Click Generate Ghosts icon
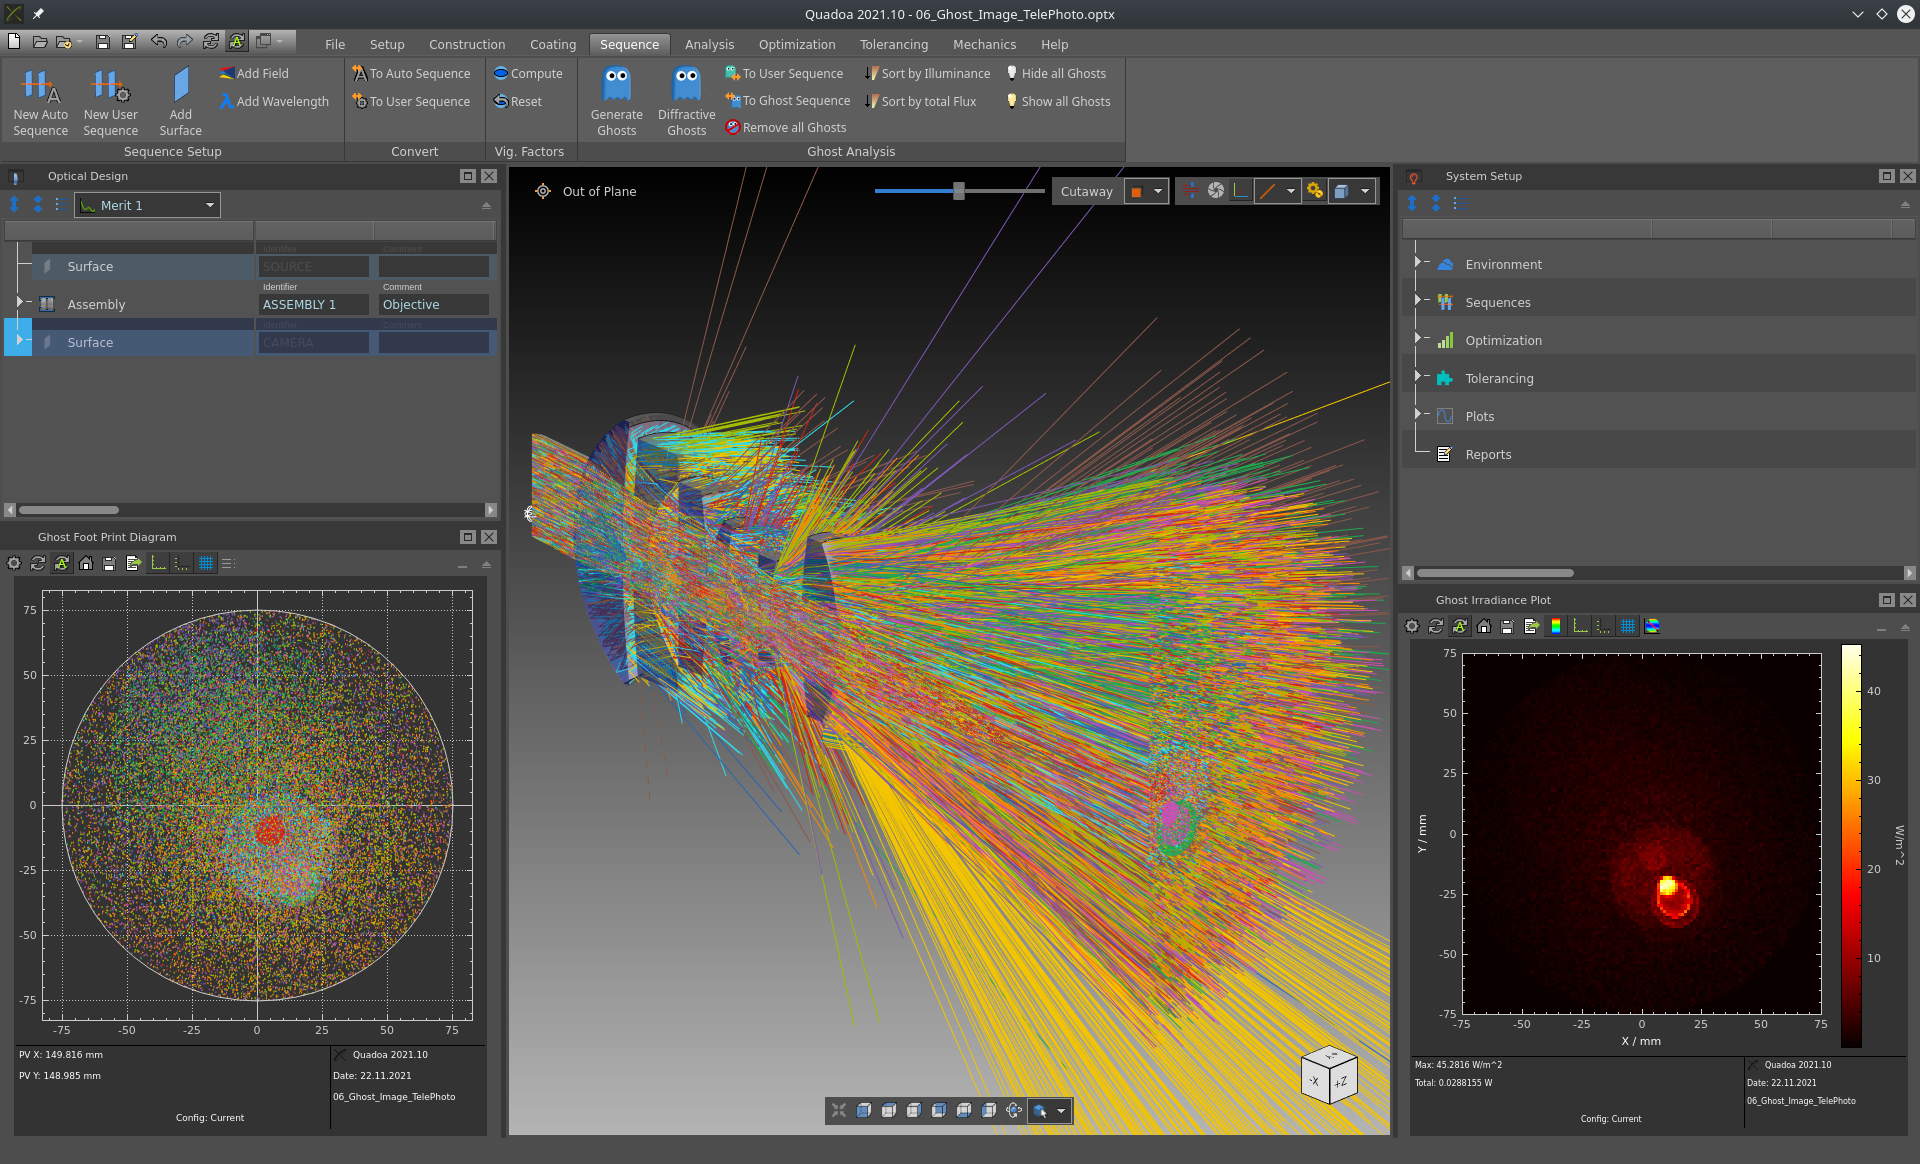 click(616, 85)
